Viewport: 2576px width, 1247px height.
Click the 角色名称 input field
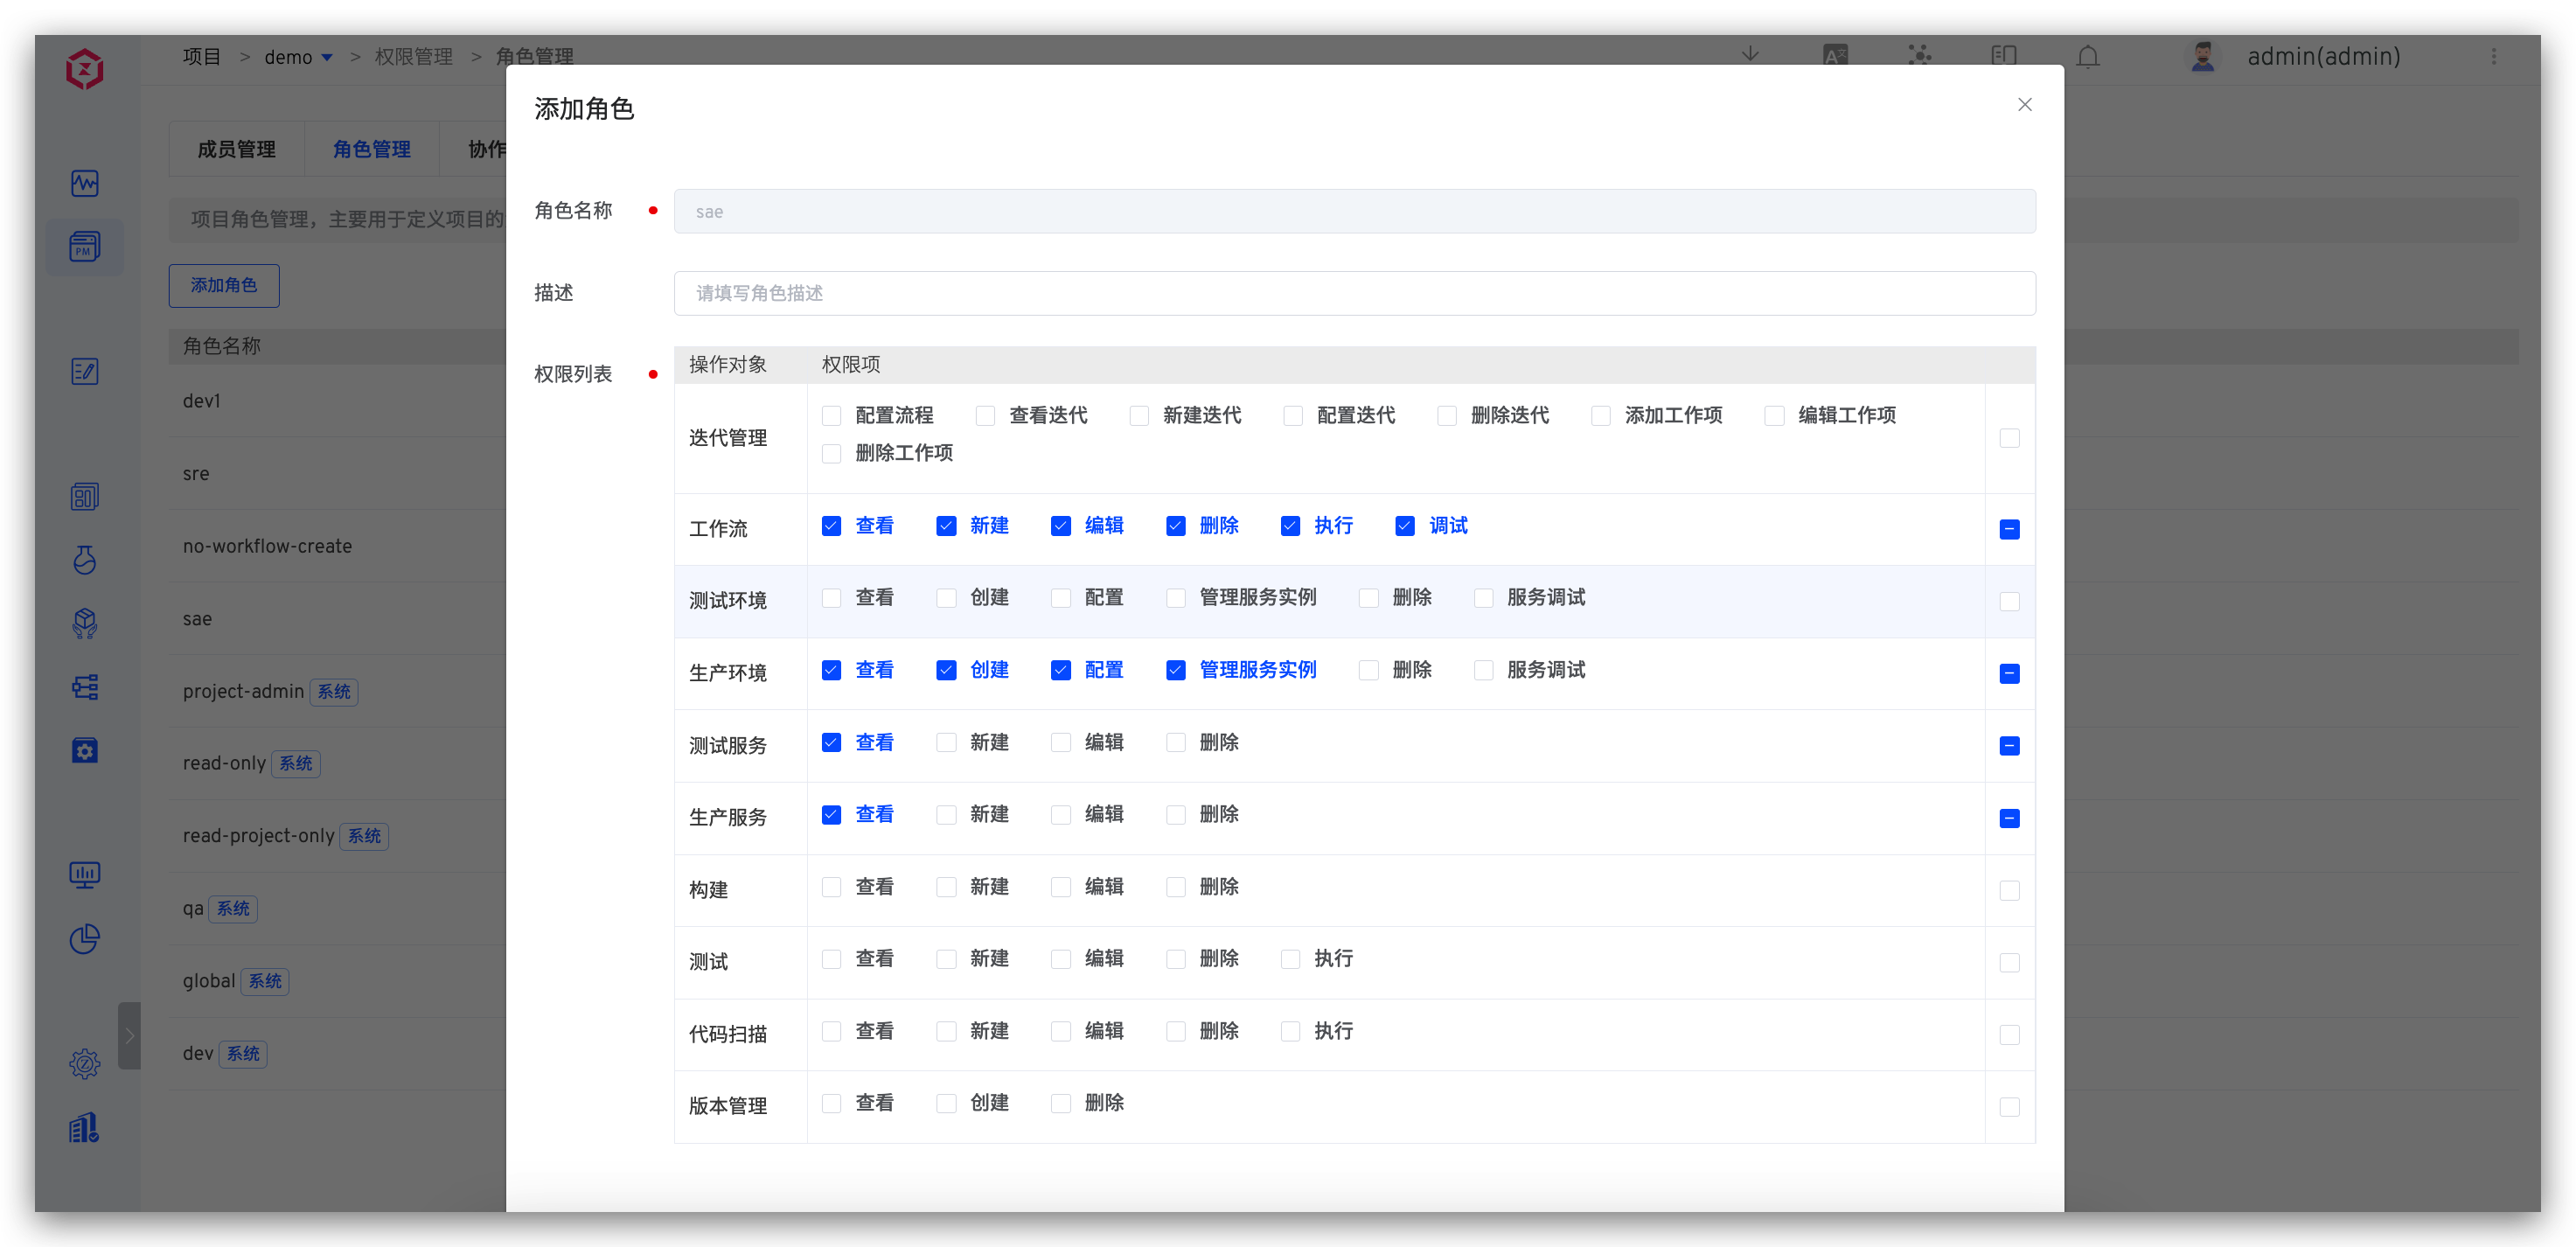(1354, 211)
